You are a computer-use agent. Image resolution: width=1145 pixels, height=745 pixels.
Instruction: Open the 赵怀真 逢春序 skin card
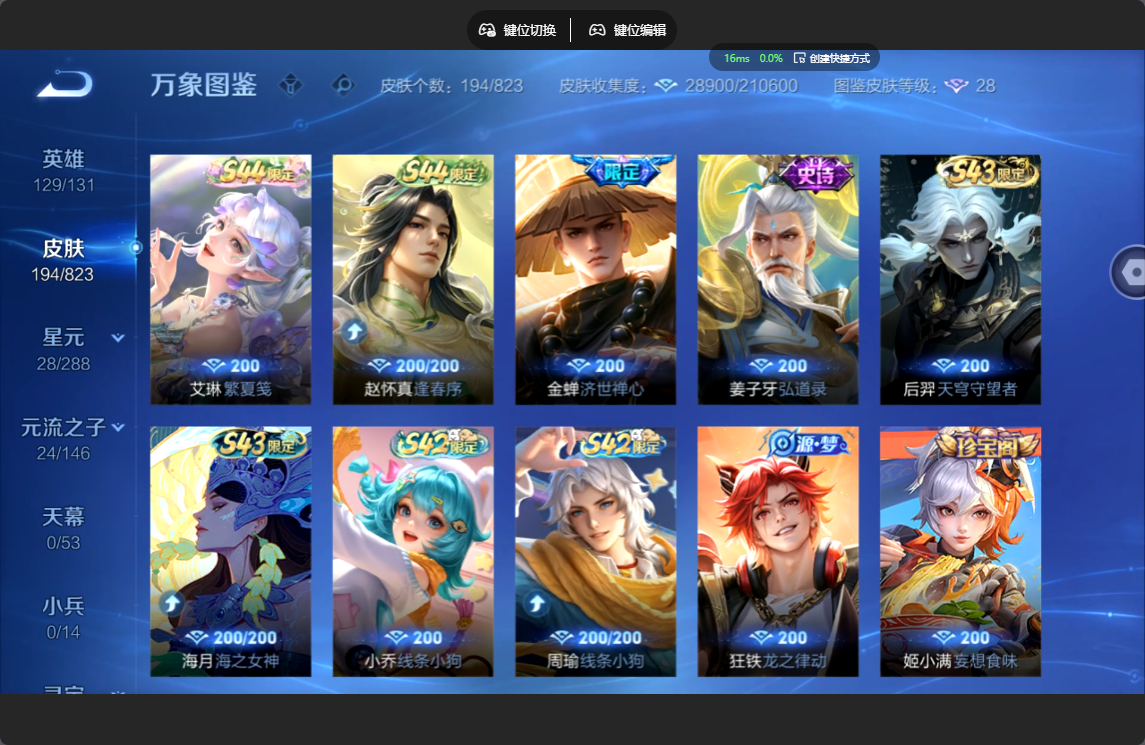pyautogui.click(x=413, y=279)
